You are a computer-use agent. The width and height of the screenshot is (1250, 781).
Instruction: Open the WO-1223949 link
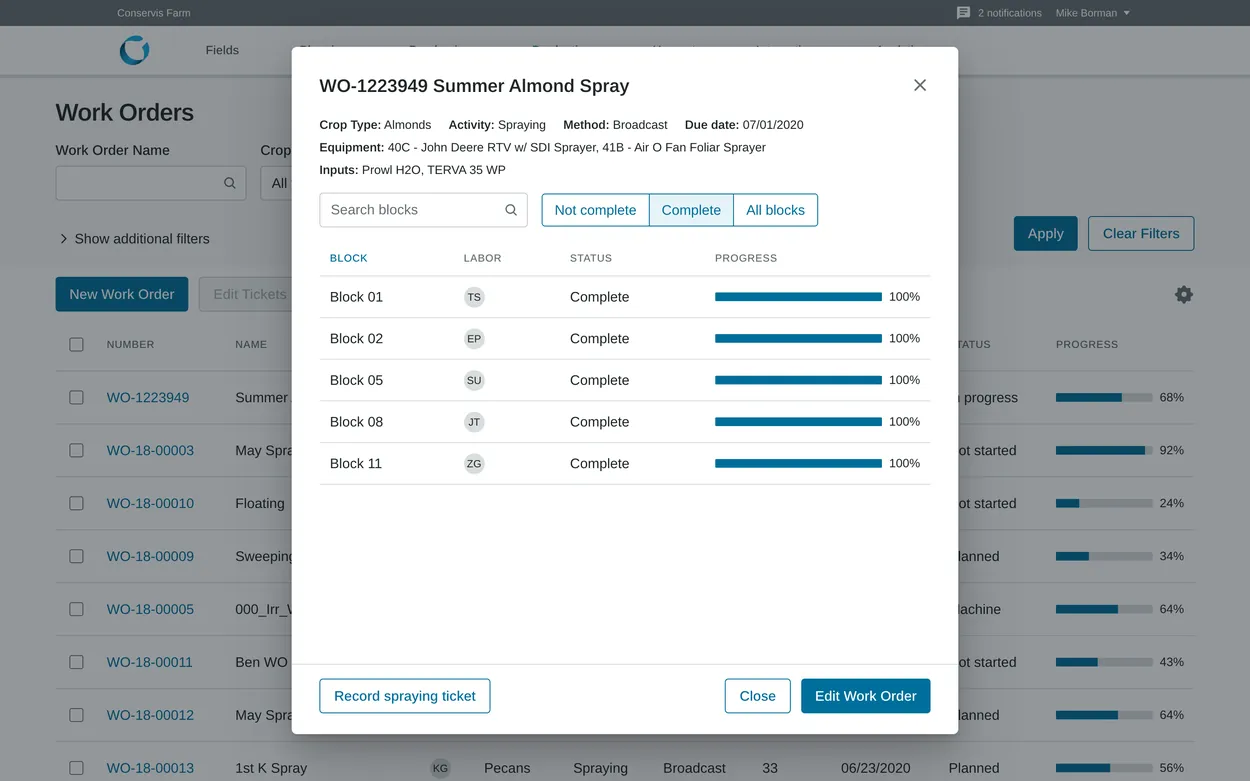(x=148, y=397)
